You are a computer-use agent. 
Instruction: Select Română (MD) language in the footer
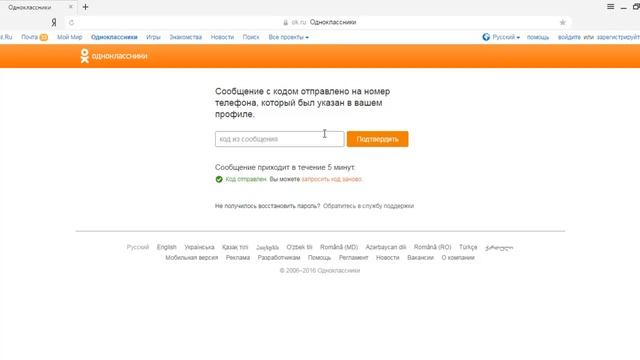[x=339, y=247]
